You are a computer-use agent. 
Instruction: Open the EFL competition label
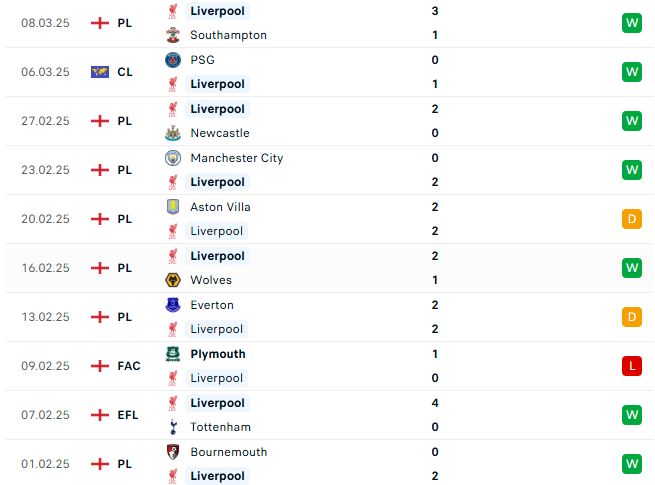pyautogui.click(x=128, y=415)
